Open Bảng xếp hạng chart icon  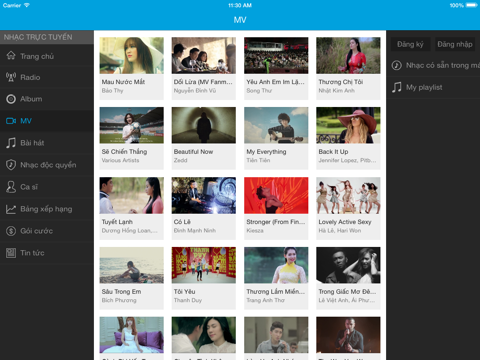coord(11,209)
